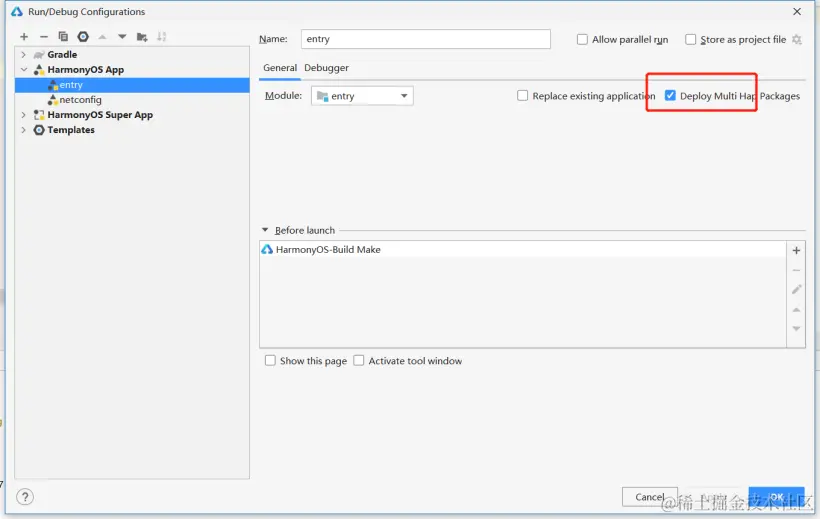This screenshot has width=820, height=519.
Task: Expand the Gradle tree node
Action: point(23,54)
